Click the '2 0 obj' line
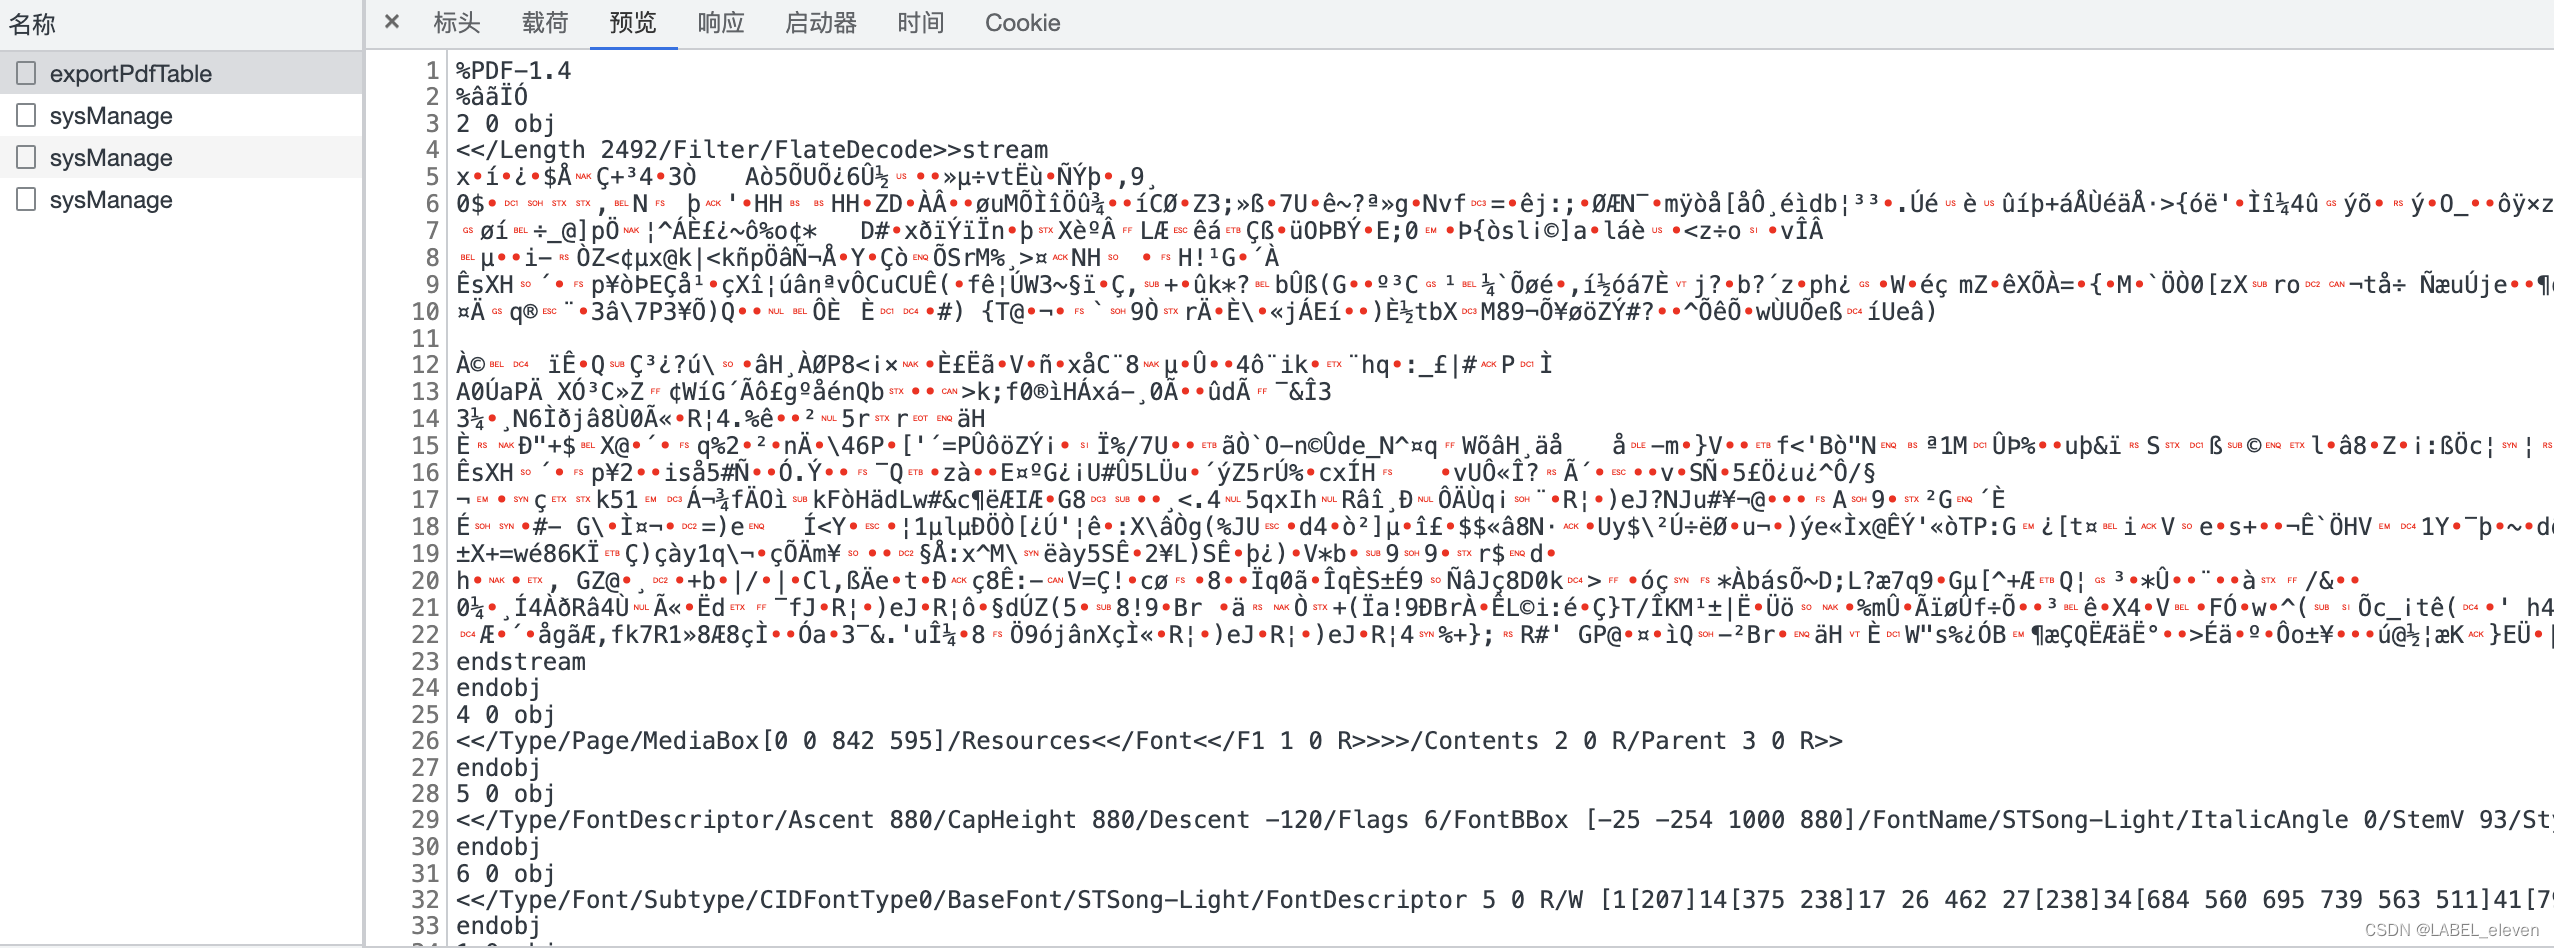 (x=505, y=124)
